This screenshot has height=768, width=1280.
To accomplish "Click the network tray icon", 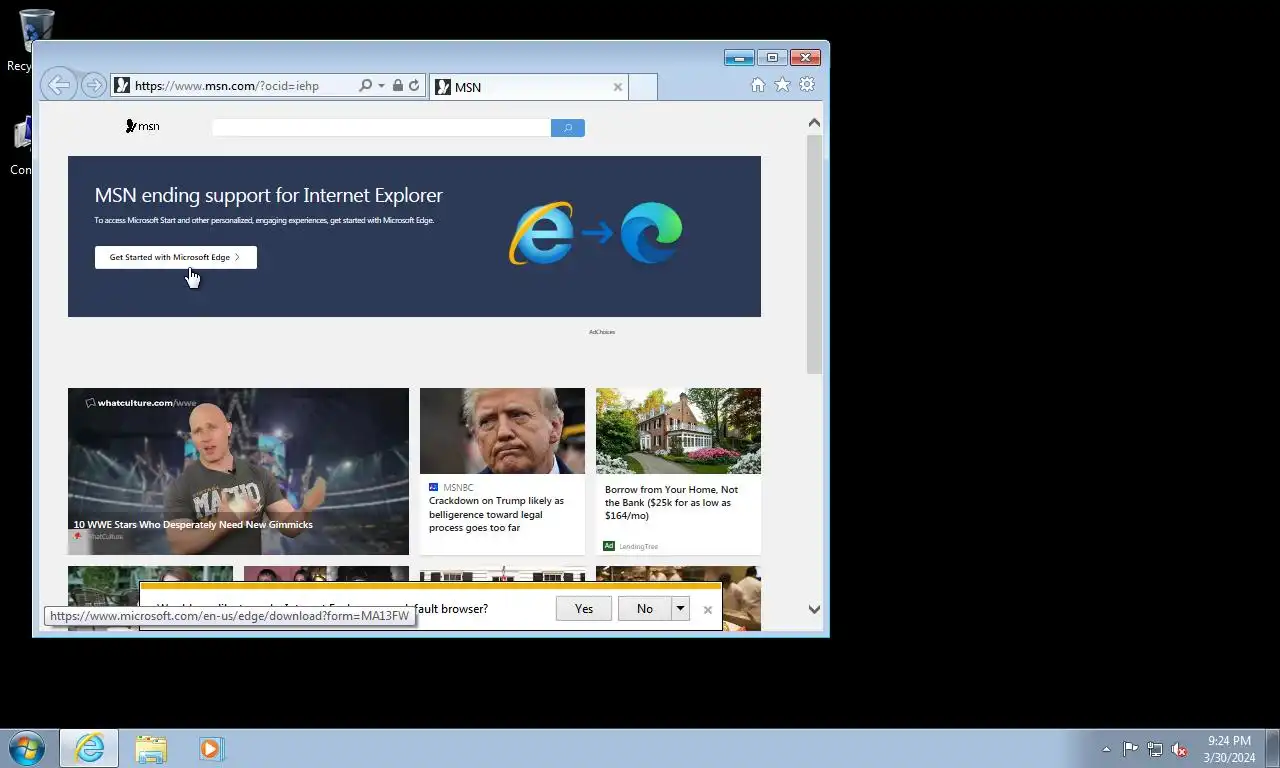I will (1155, 749).
